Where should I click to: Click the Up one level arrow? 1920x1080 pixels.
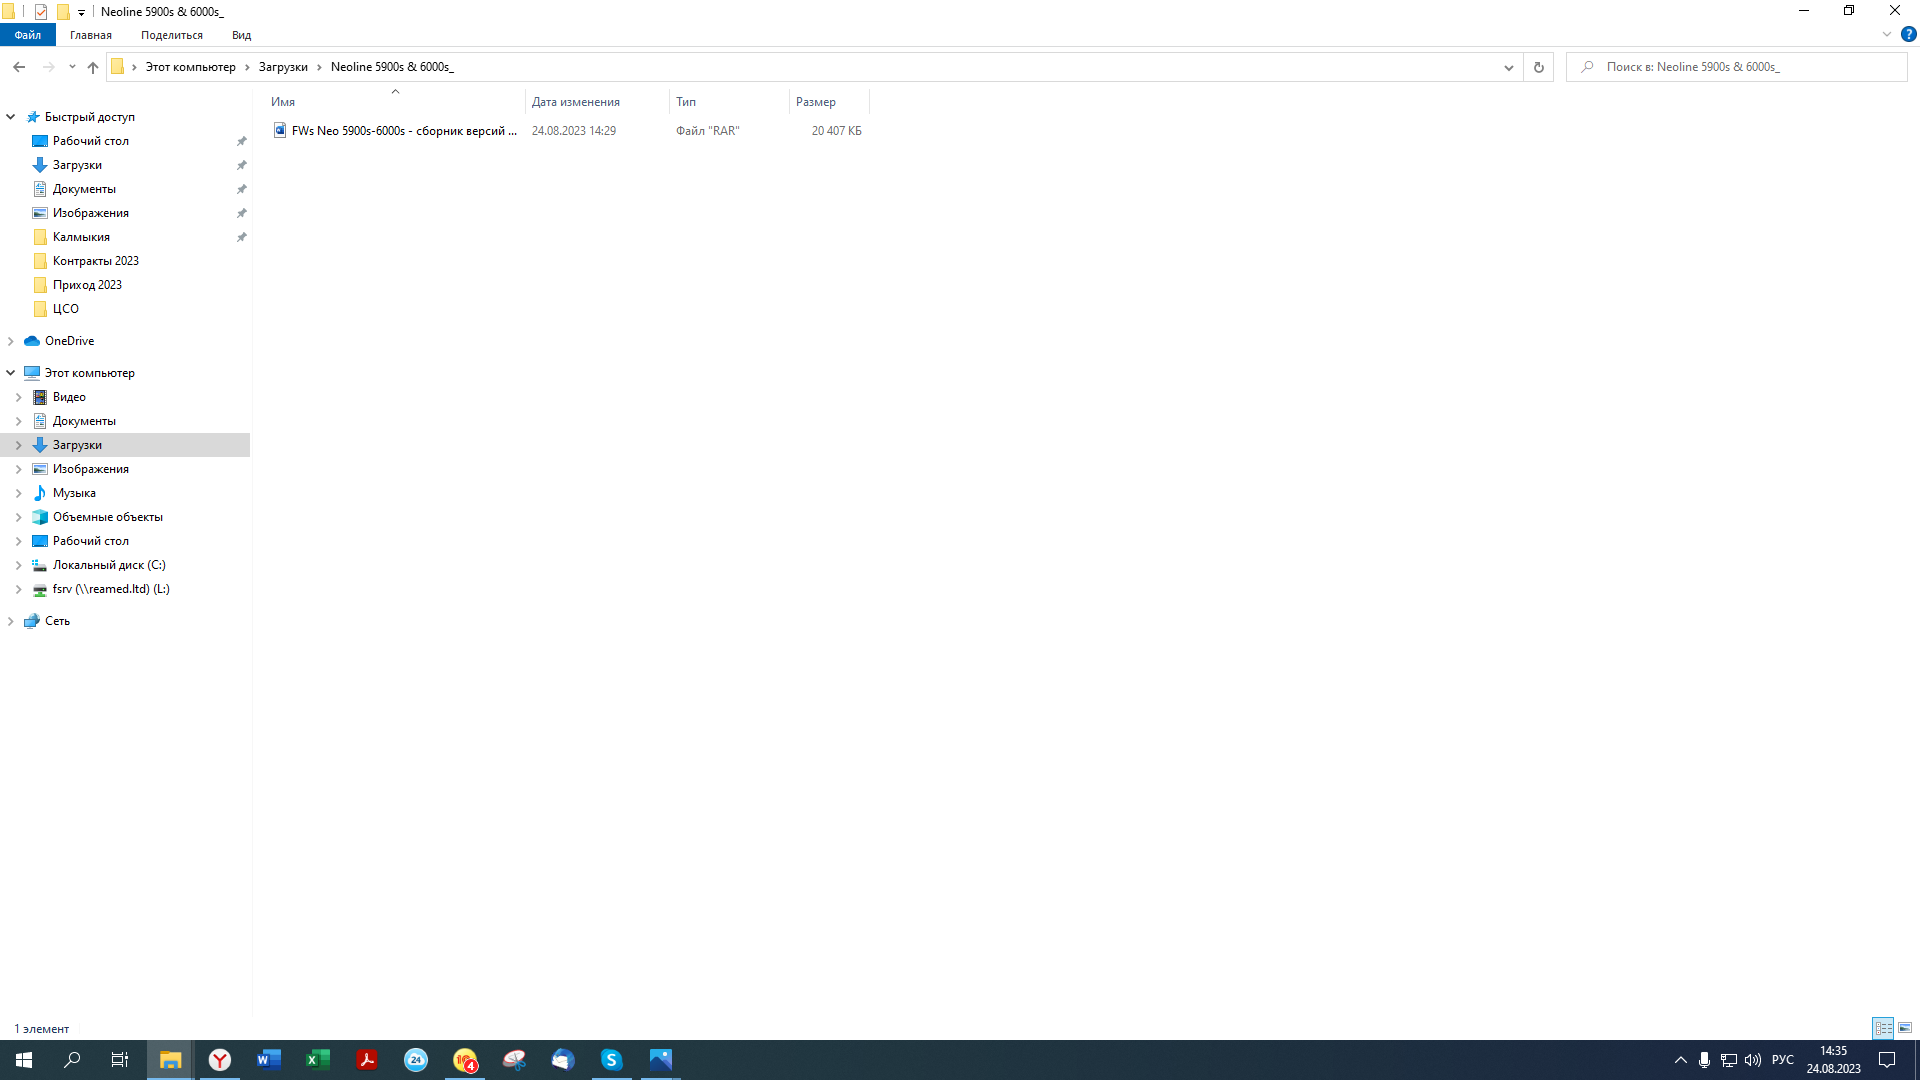pos(93,67)
